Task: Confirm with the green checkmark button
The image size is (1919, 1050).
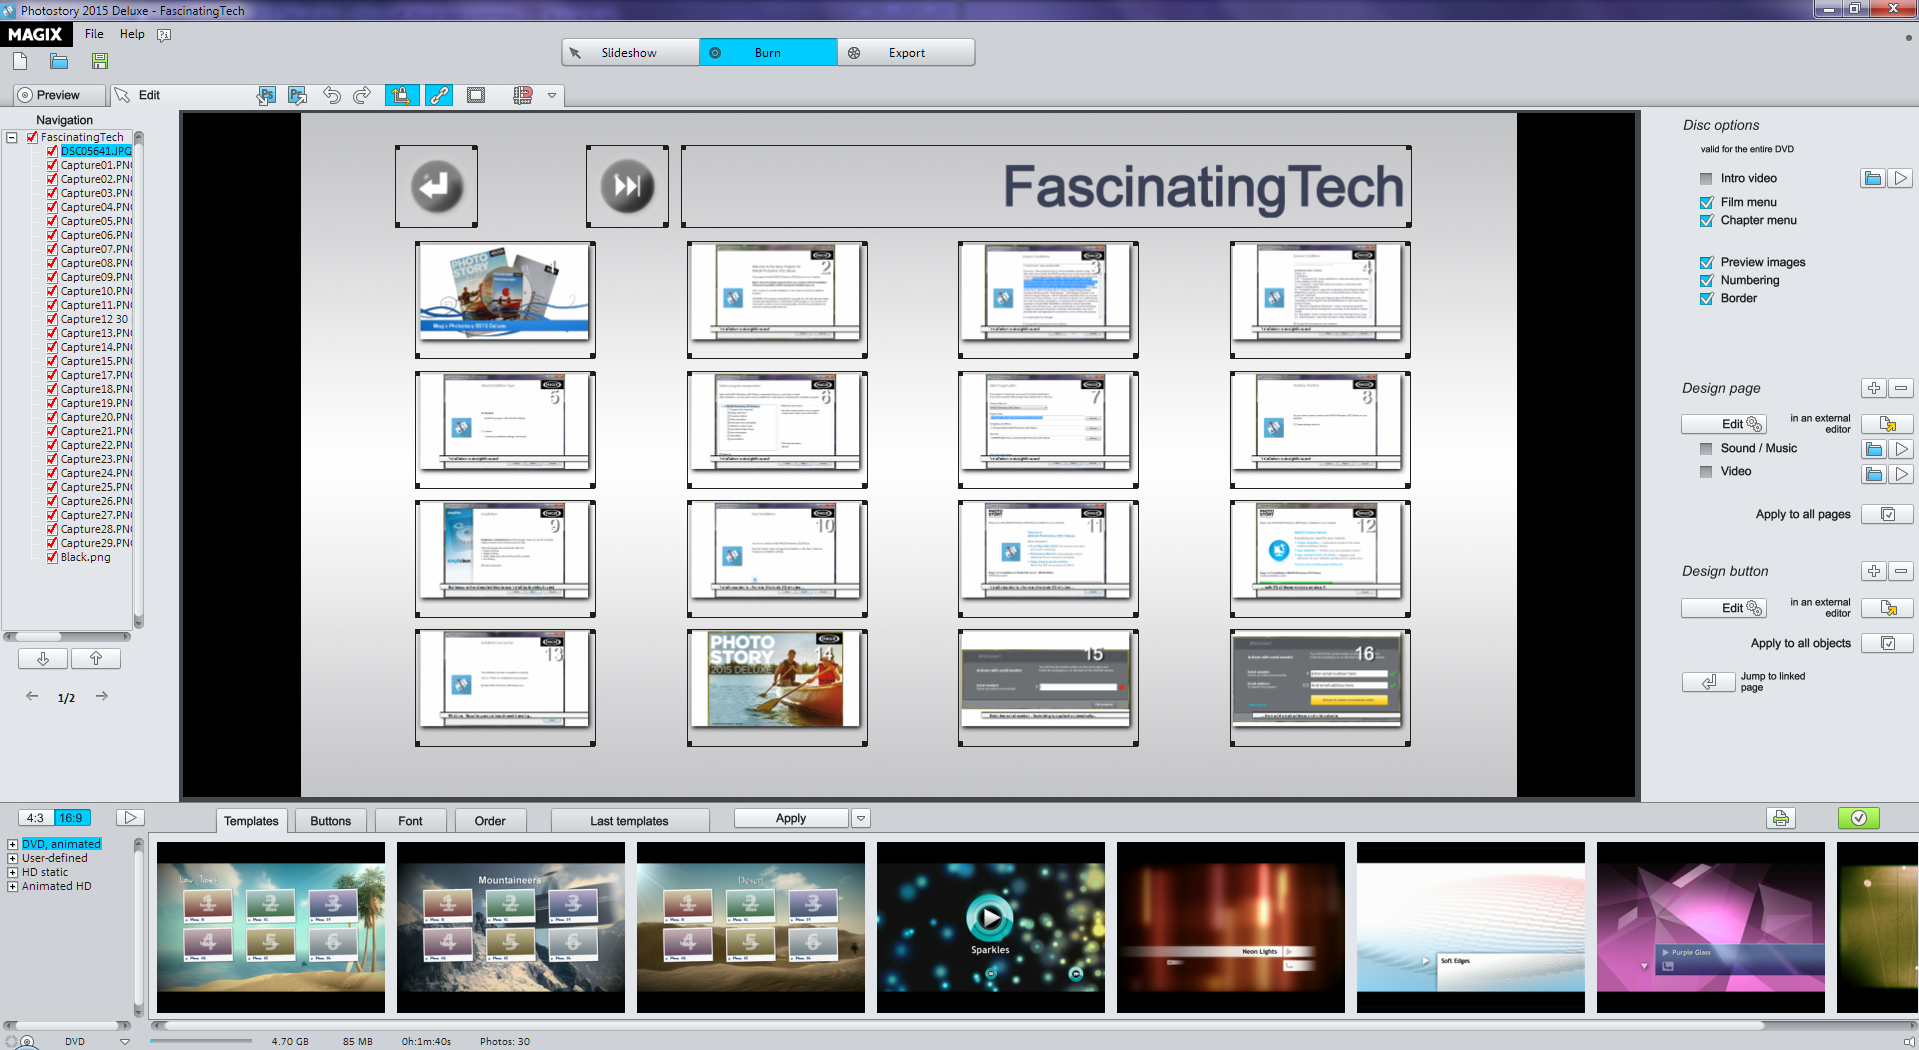Action: point(1858,818)
